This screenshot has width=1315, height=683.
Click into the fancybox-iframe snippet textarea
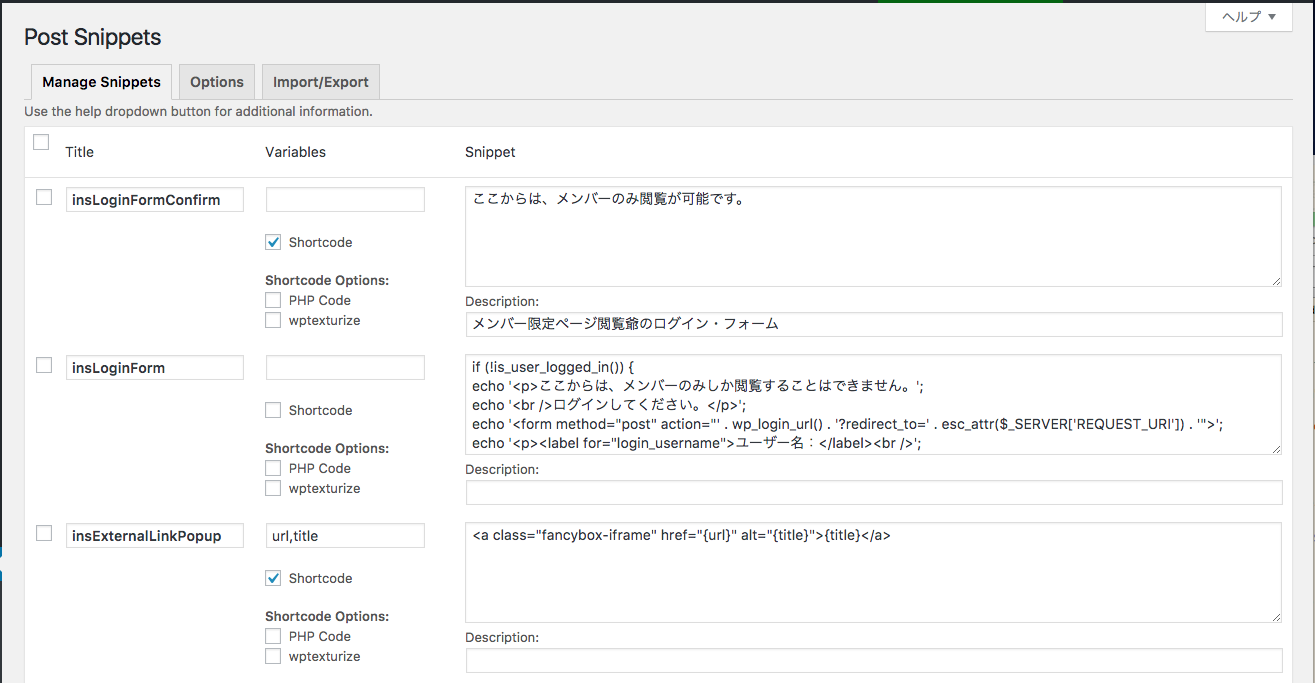click(x=873, y=572)
